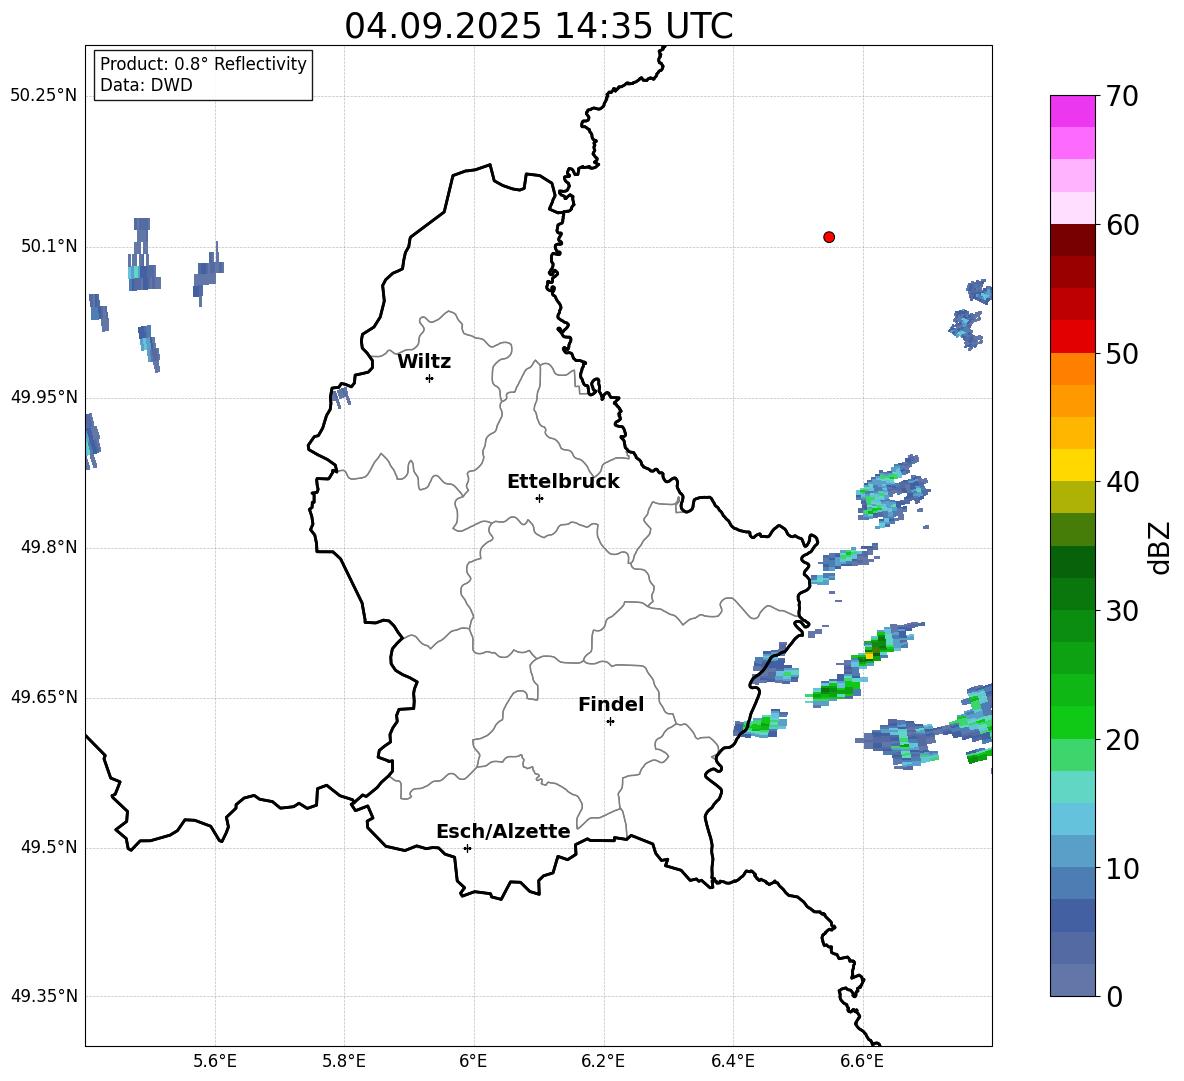Click the magenta top band of the colorbar
Viewport: 1184px width, 1081px height.
[x=1072, y=111]
